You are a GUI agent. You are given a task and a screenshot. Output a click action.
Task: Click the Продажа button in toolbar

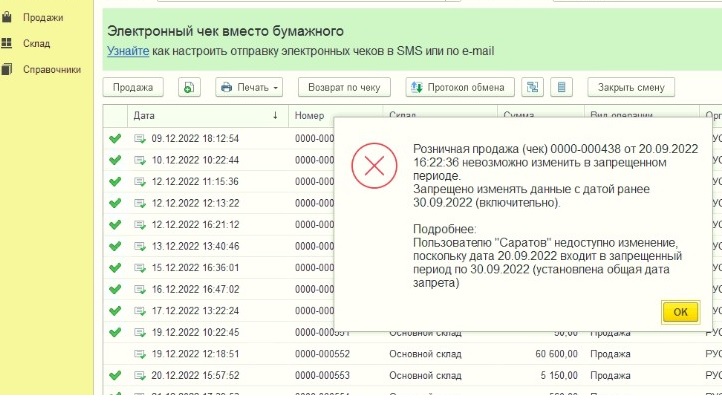tap(132, 87)
